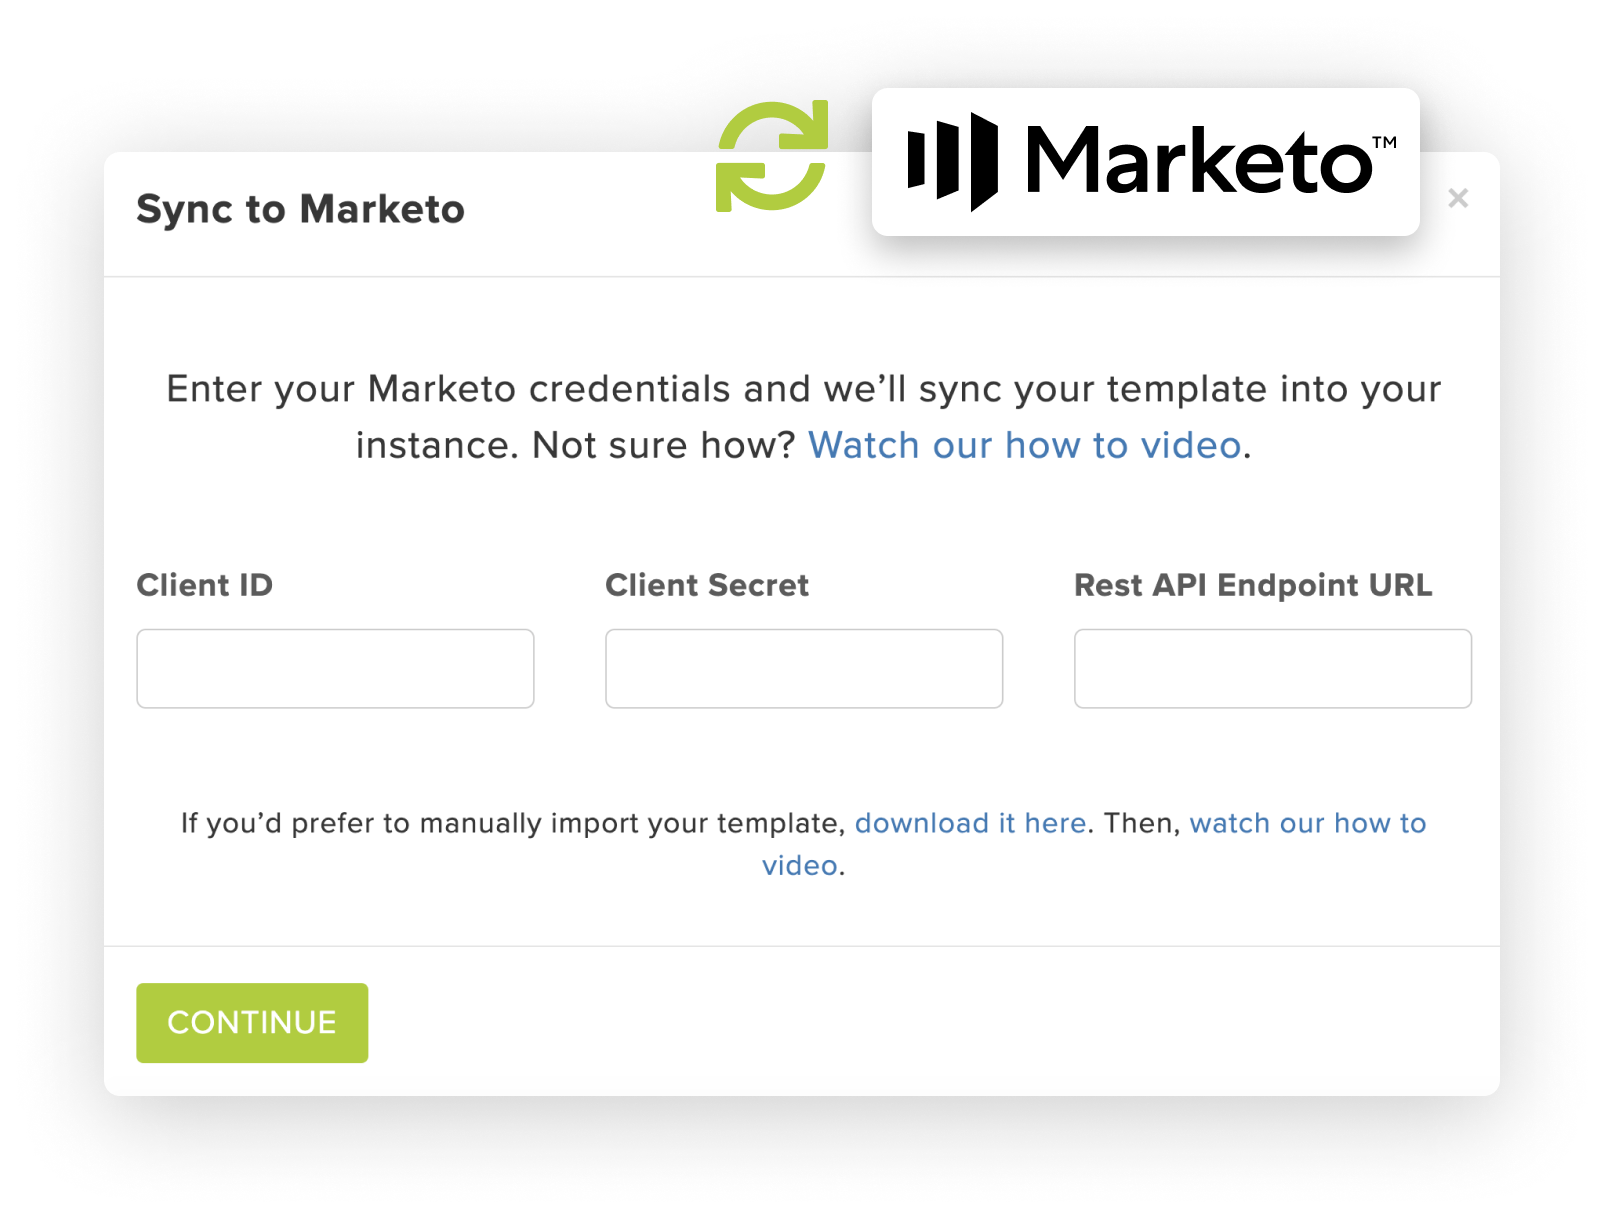The image size is (1604, 1216).
Task: Click the Client Secret label
Action: click(x=707, y=585)
